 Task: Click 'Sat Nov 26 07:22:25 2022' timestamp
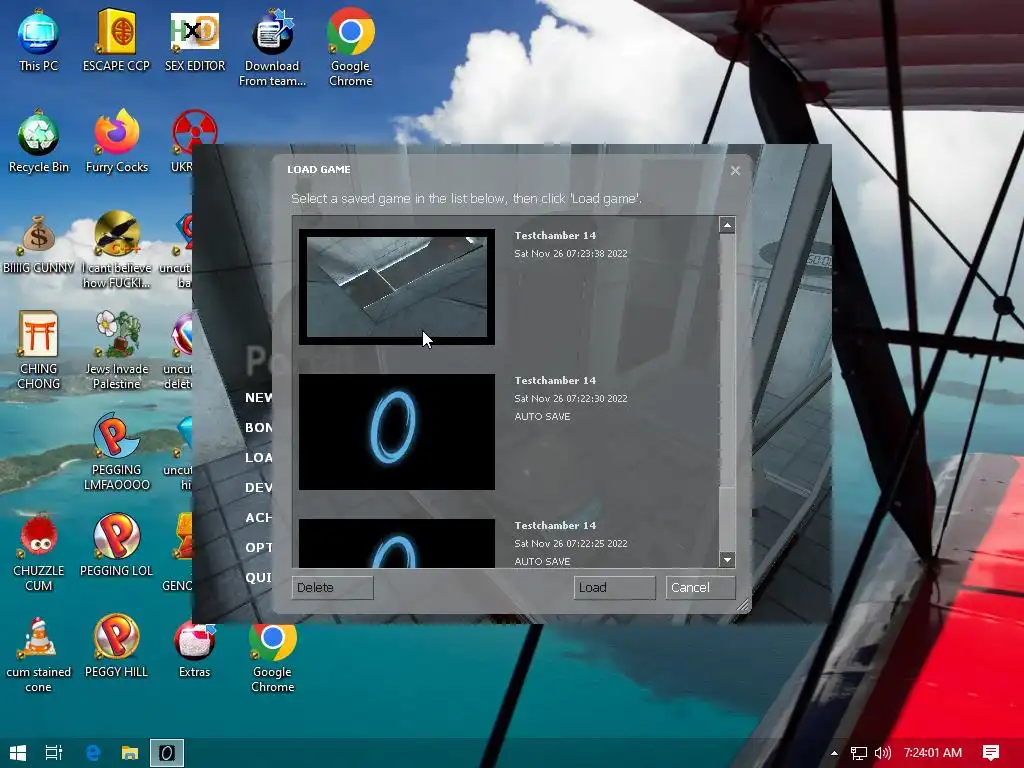(x=571, y=543)
